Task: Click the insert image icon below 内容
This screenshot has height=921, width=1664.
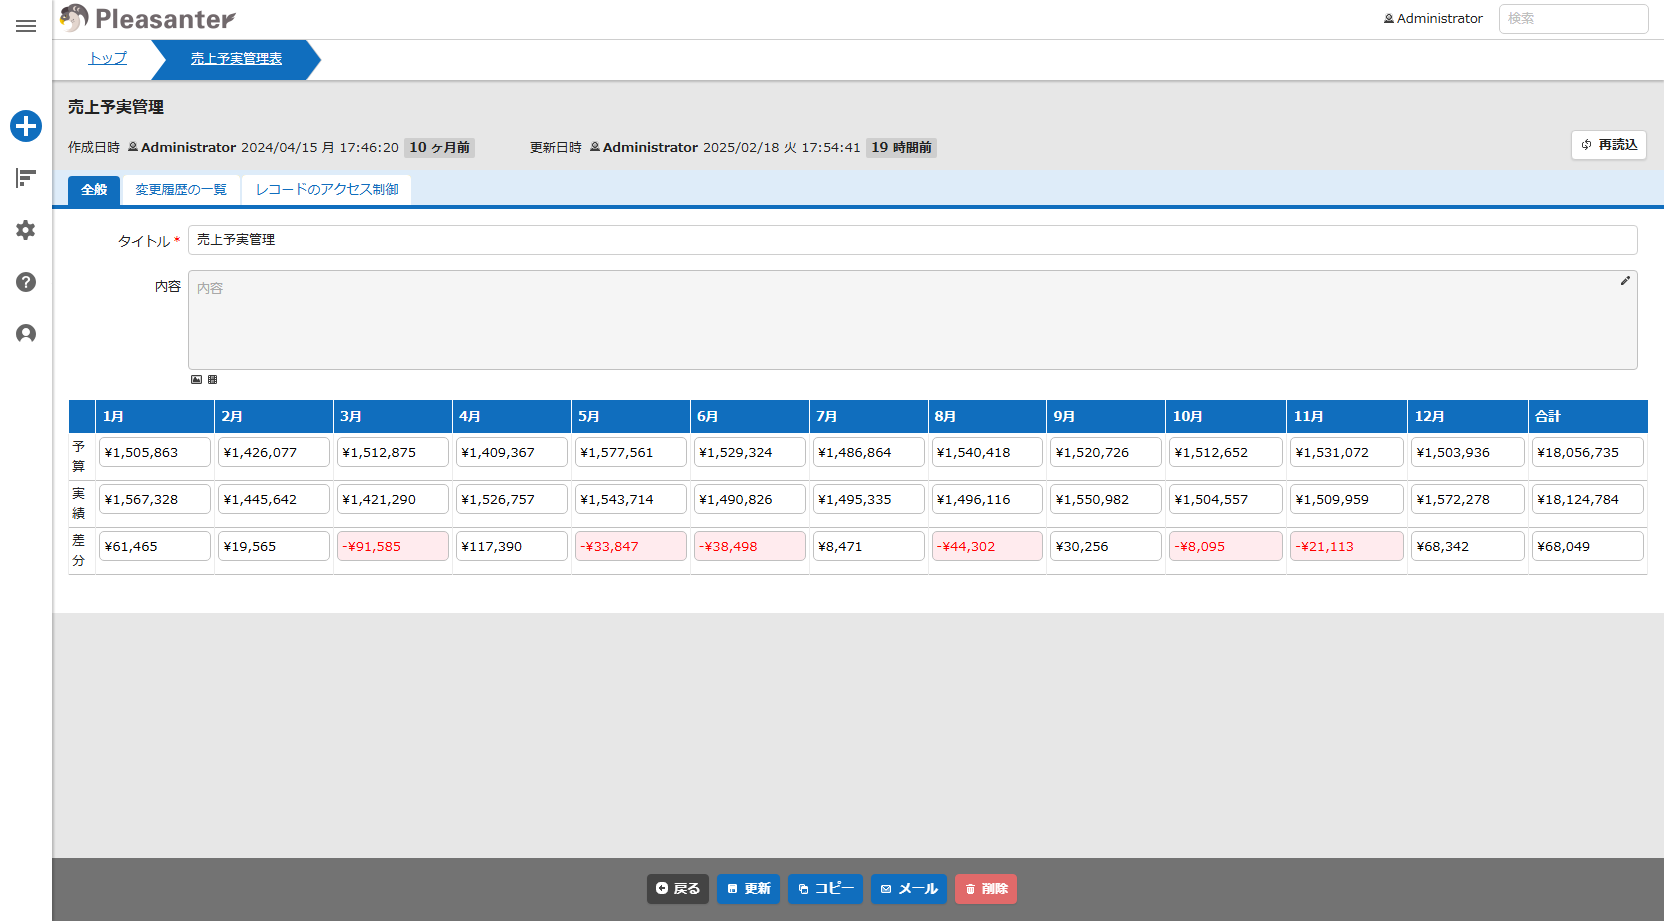Action: coord(196,380)
